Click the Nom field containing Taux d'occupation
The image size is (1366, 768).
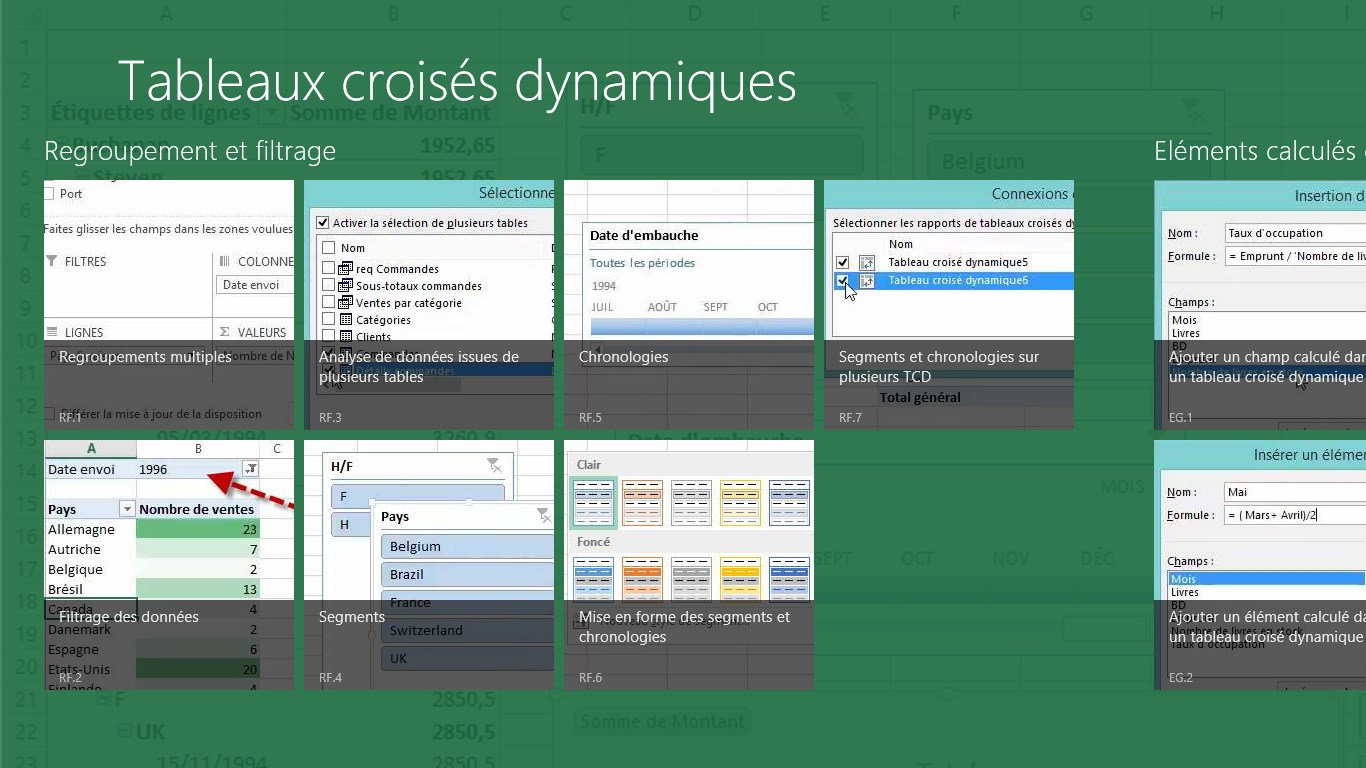[1295, 233]
